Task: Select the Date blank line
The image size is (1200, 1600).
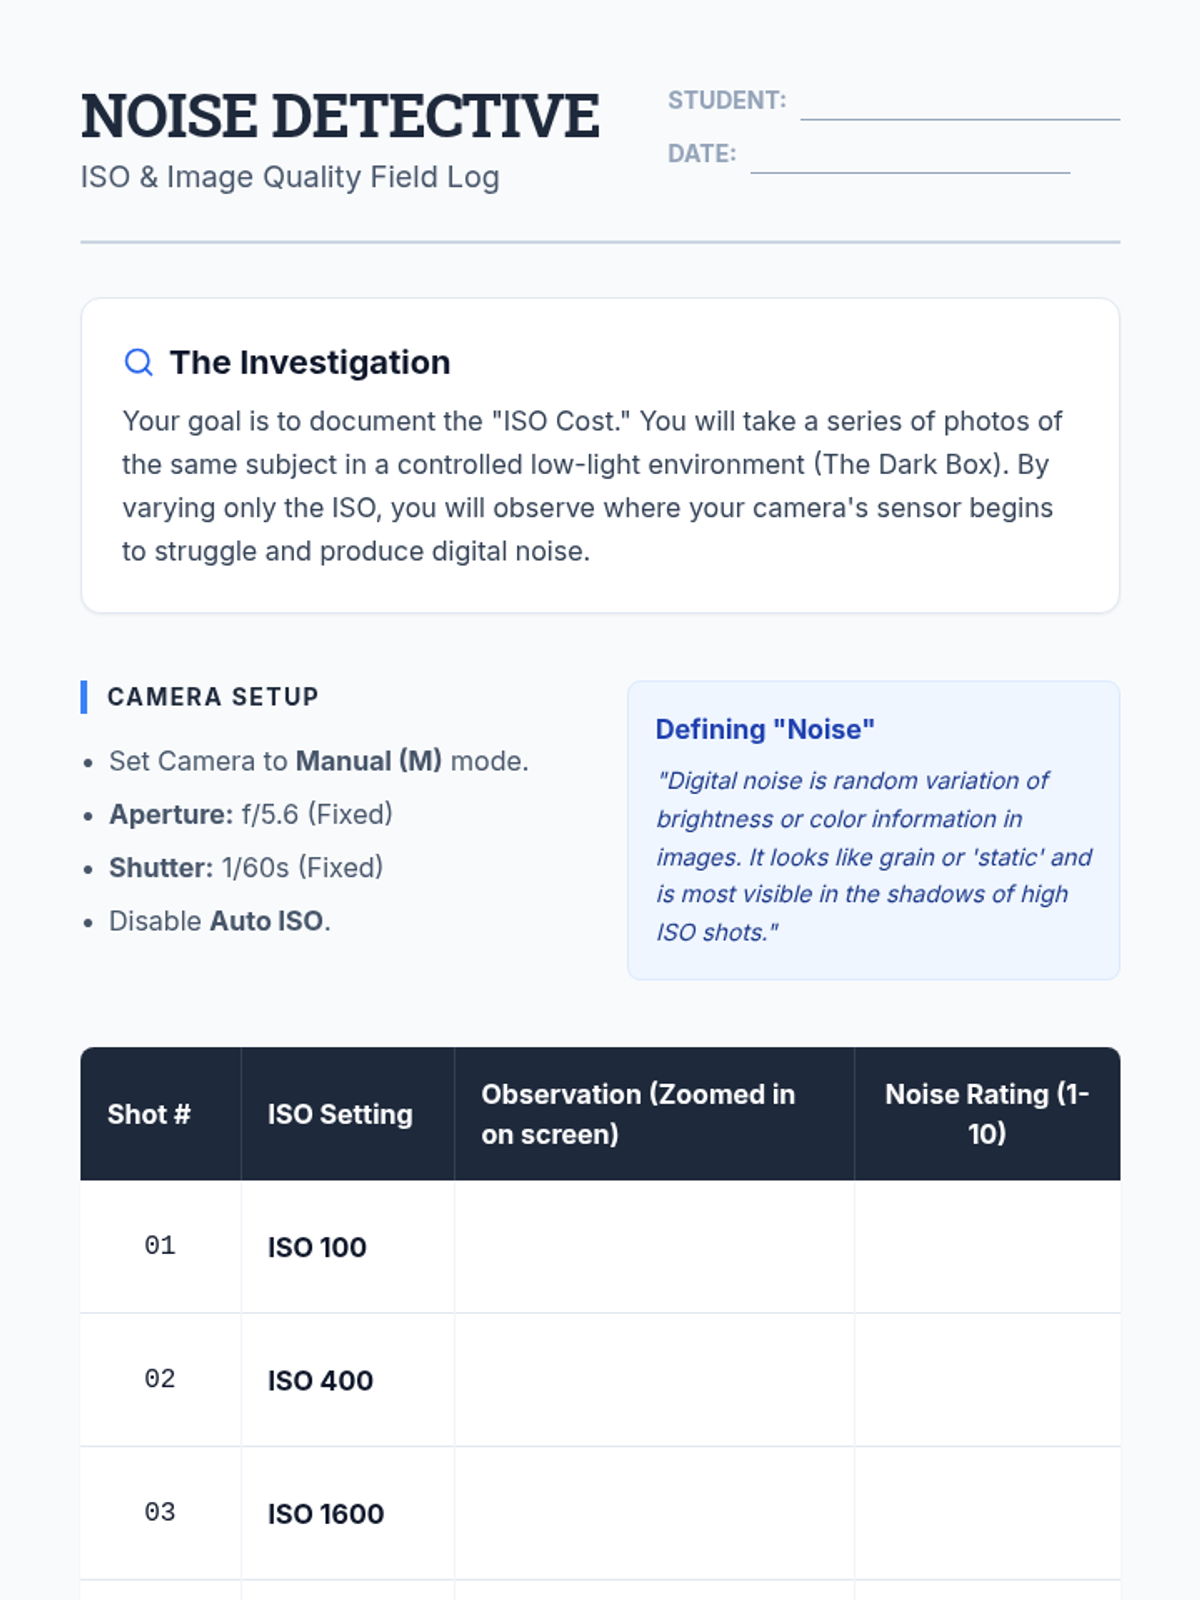Action: tap(910, 158)
